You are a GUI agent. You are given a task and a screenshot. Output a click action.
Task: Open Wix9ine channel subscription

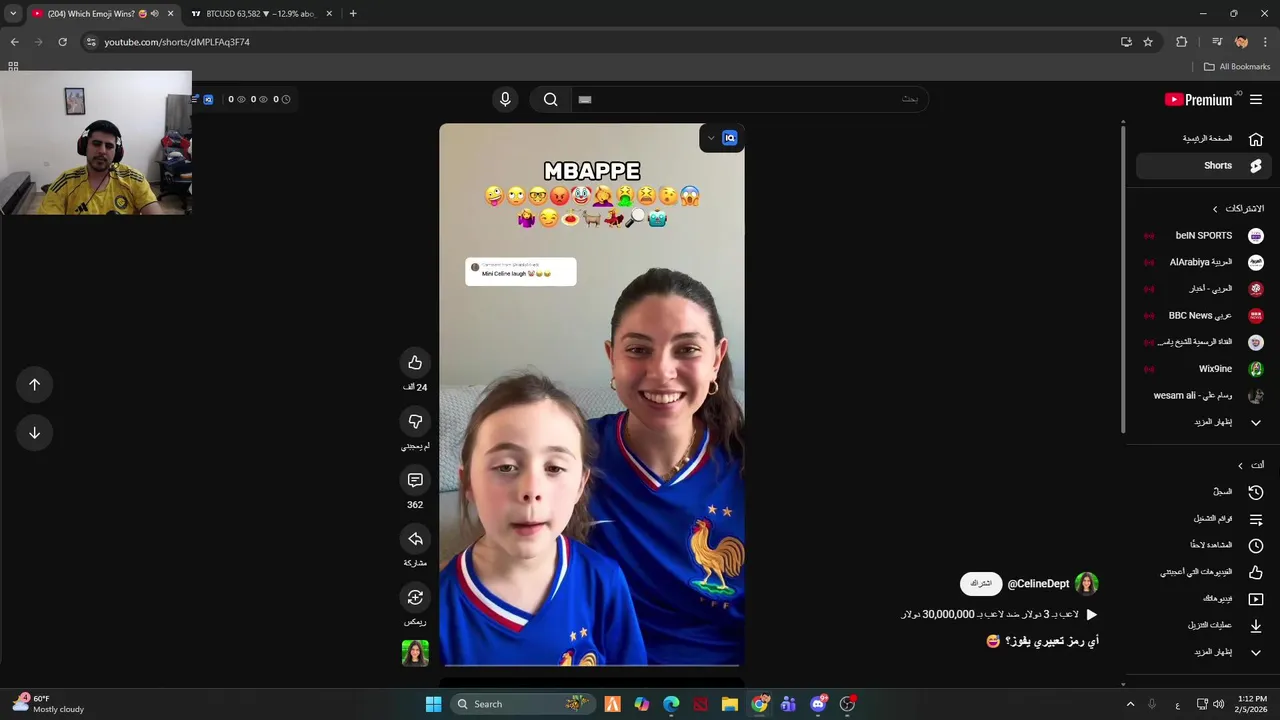tap(1204, 369)
